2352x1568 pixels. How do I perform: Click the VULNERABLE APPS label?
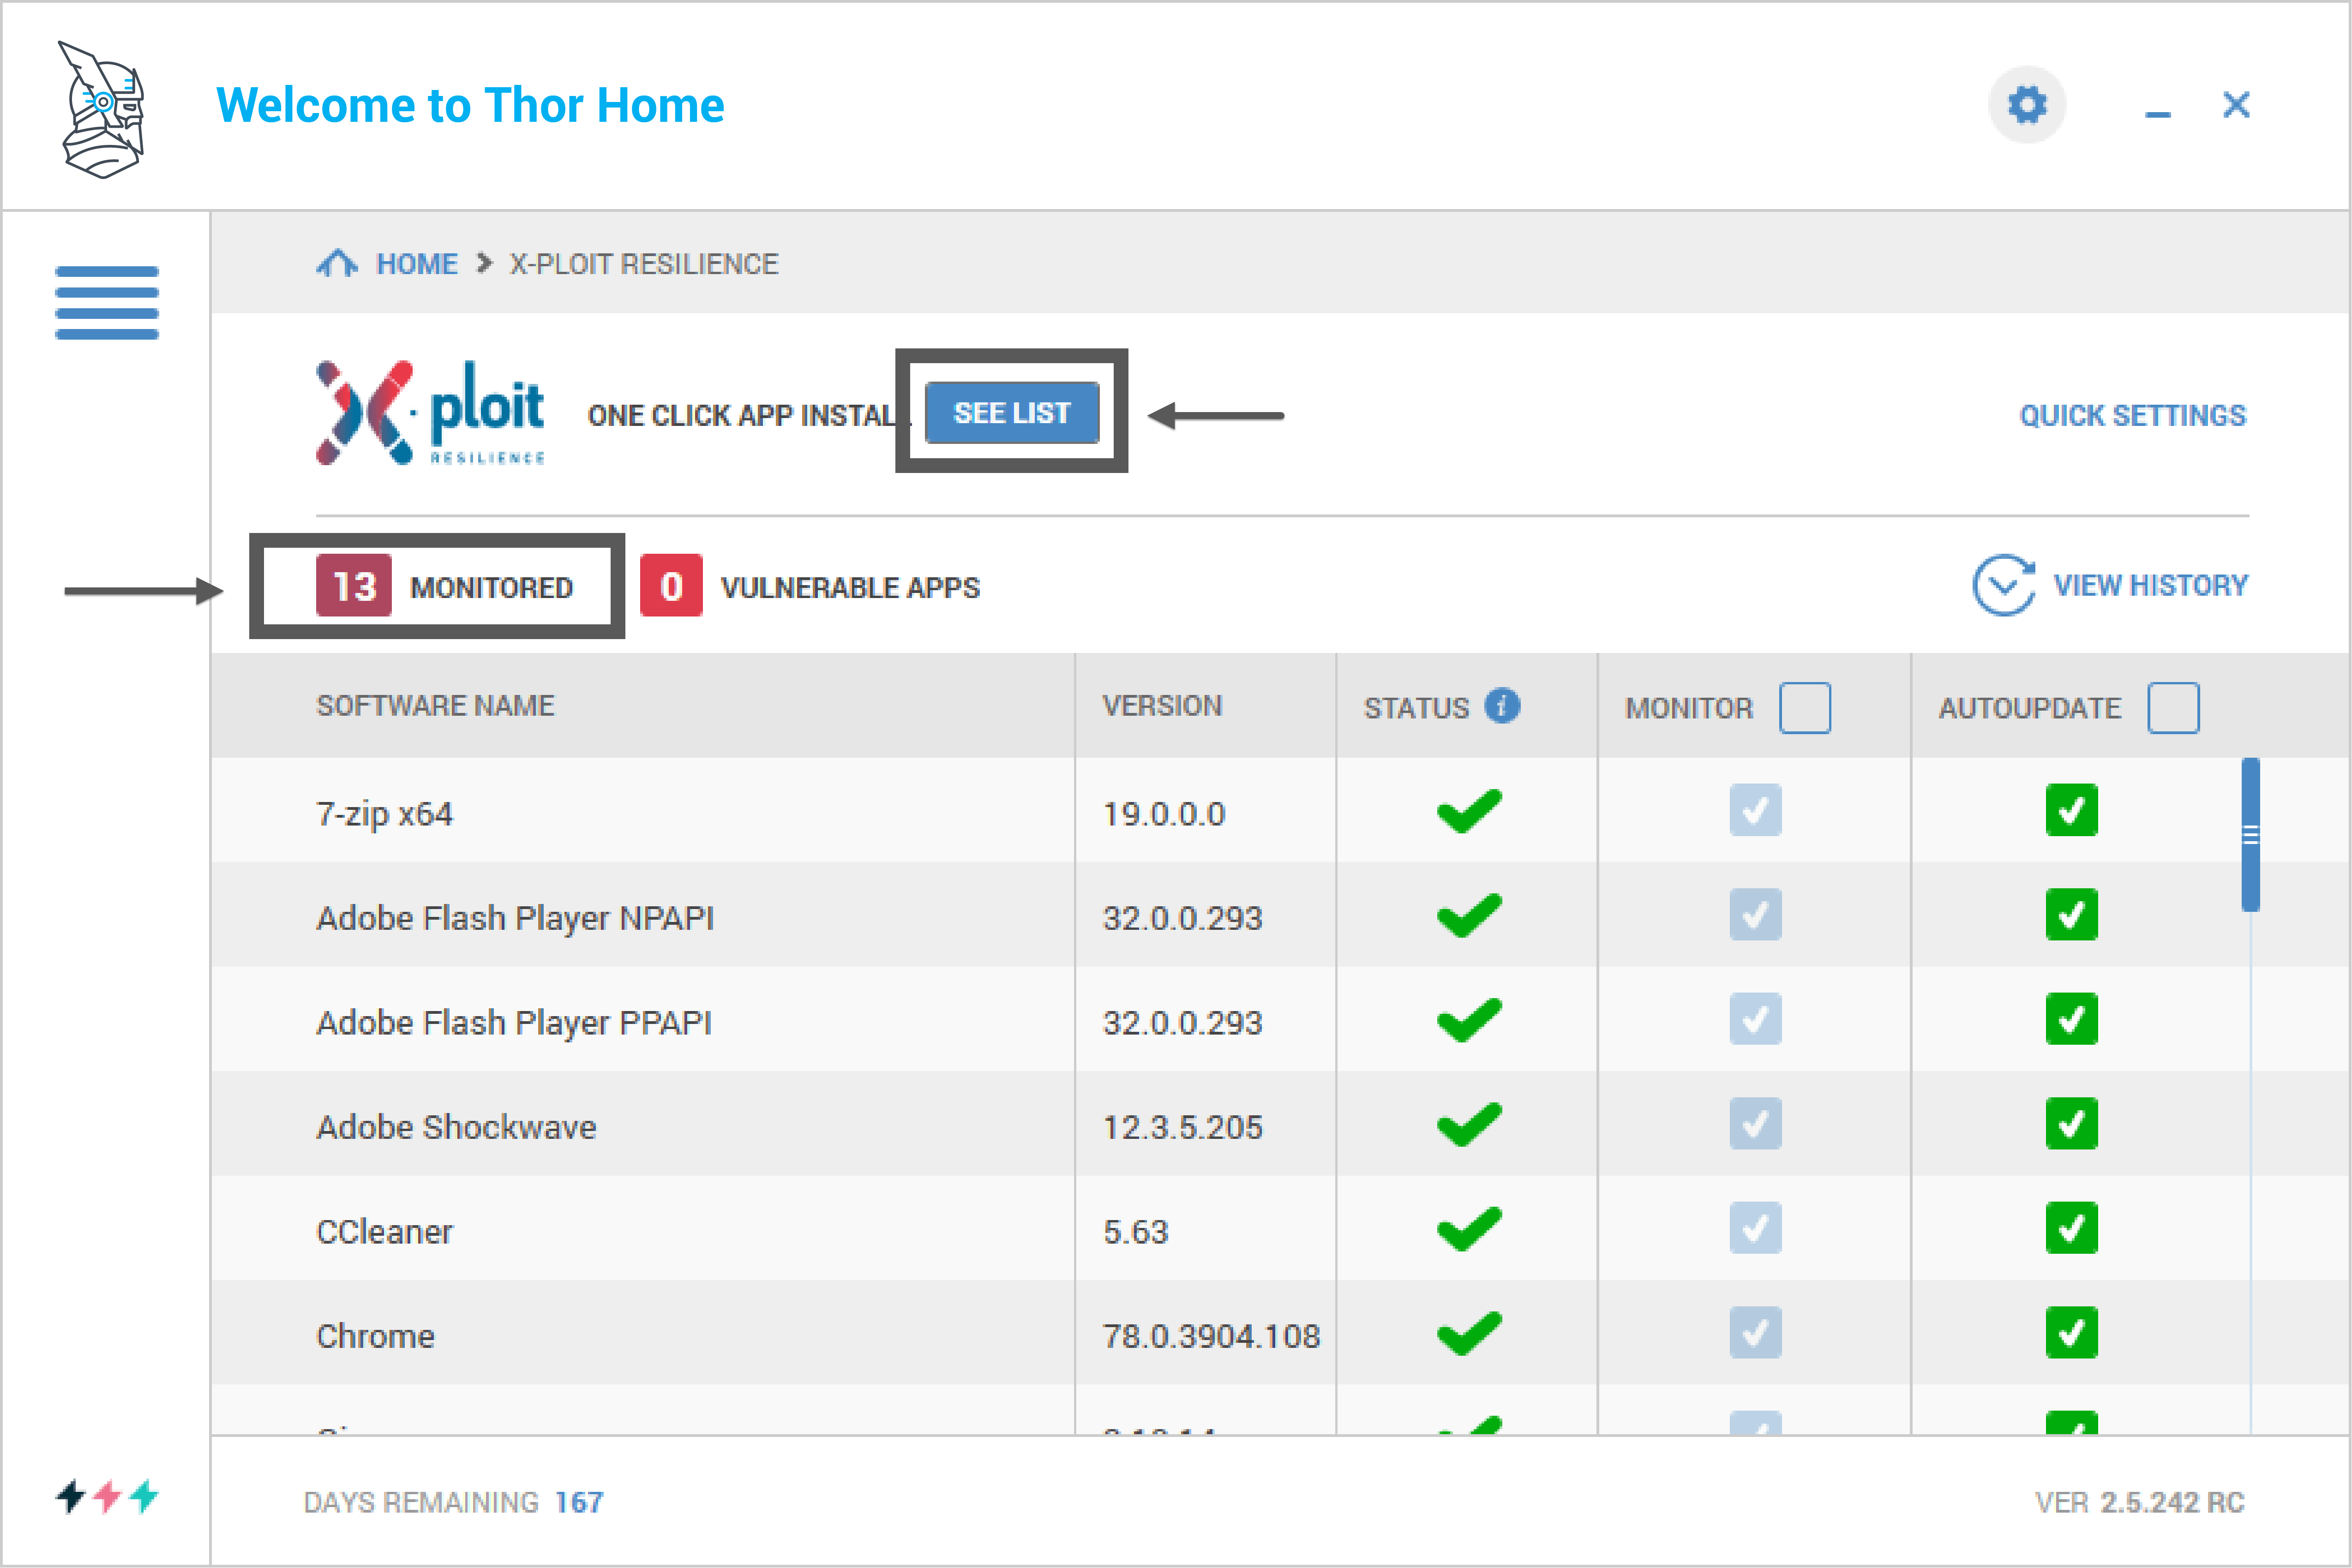[850, 587]
